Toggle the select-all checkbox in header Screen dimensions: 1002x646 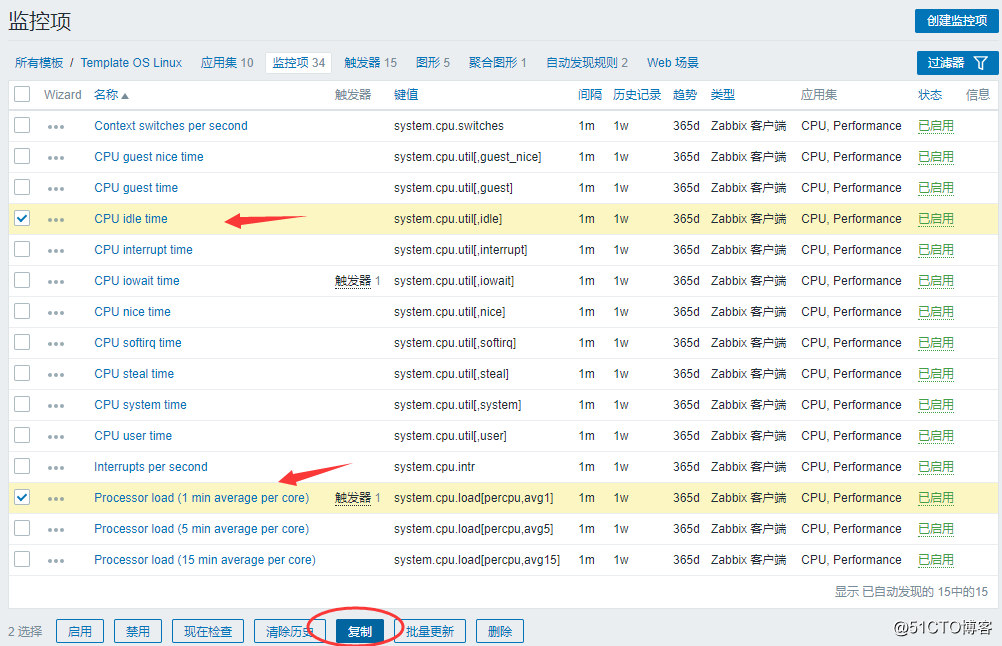click(22, 94)
